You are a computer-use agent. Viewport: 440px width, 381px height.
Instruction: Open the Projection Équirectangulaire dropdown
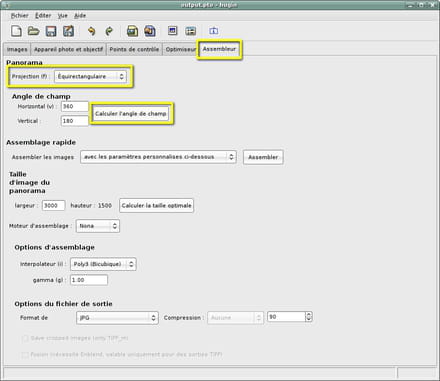(90, 76)
